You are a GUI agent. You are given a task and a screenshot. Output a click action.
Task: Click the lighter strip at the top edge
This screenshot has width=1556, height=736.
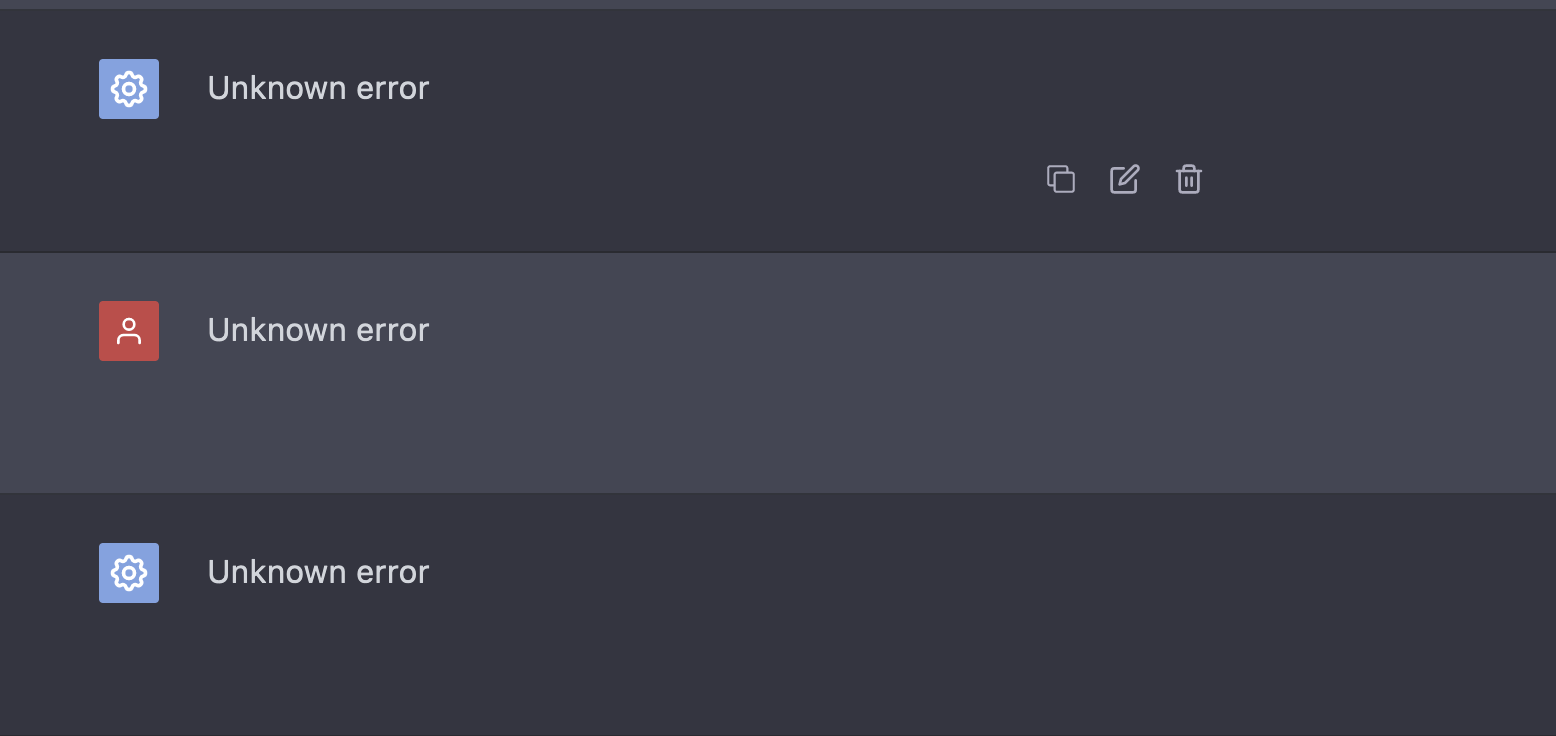pos(778,4)
